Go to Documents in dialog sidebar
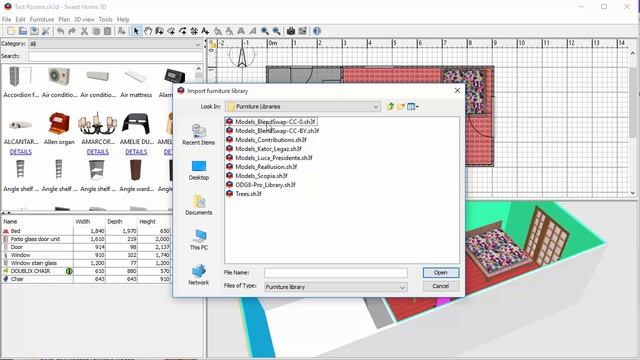This screenshot has width=640, height=360. pos(199,205)
